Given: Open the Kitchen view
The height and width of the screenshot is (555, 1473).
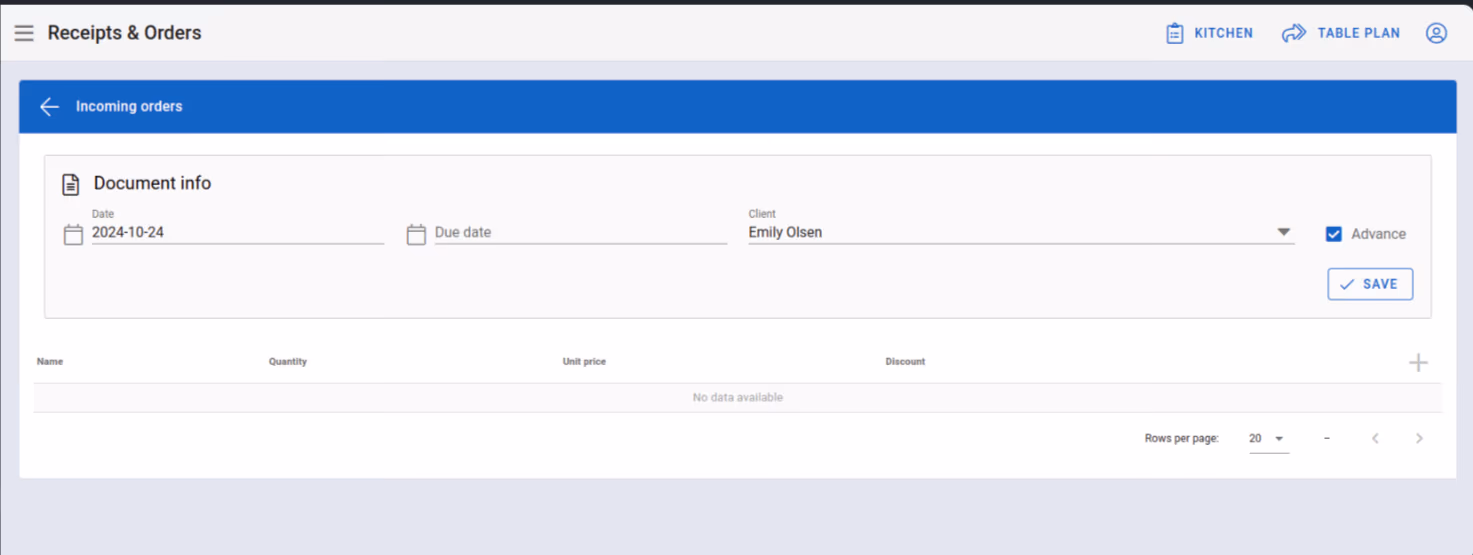Looking at the screenshot, I should (1209, 33).
